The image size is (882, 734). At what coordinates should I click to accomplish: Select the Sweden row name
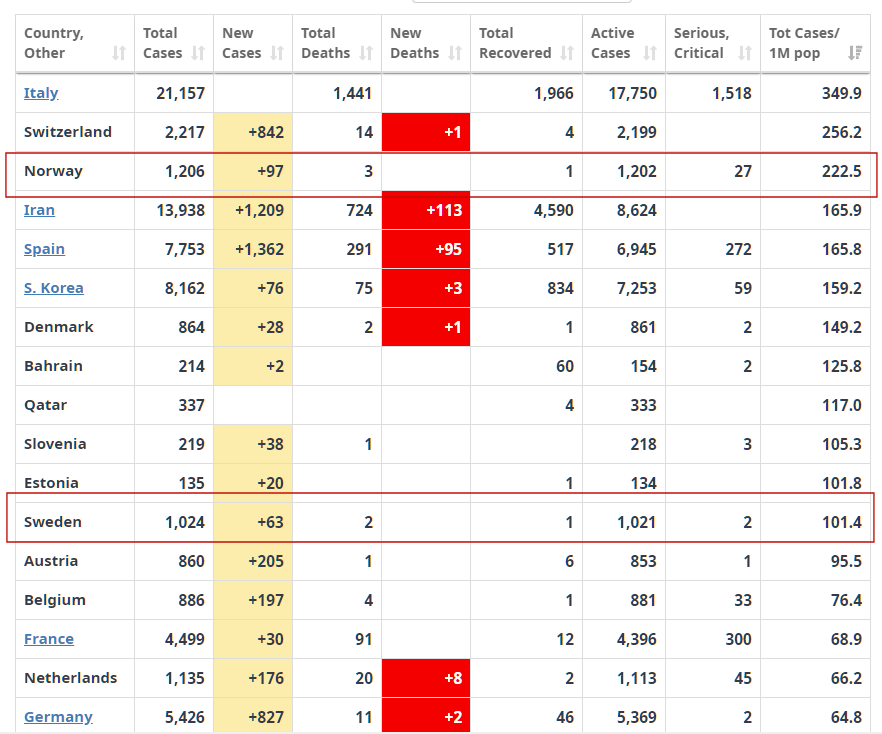click(53, 522)
